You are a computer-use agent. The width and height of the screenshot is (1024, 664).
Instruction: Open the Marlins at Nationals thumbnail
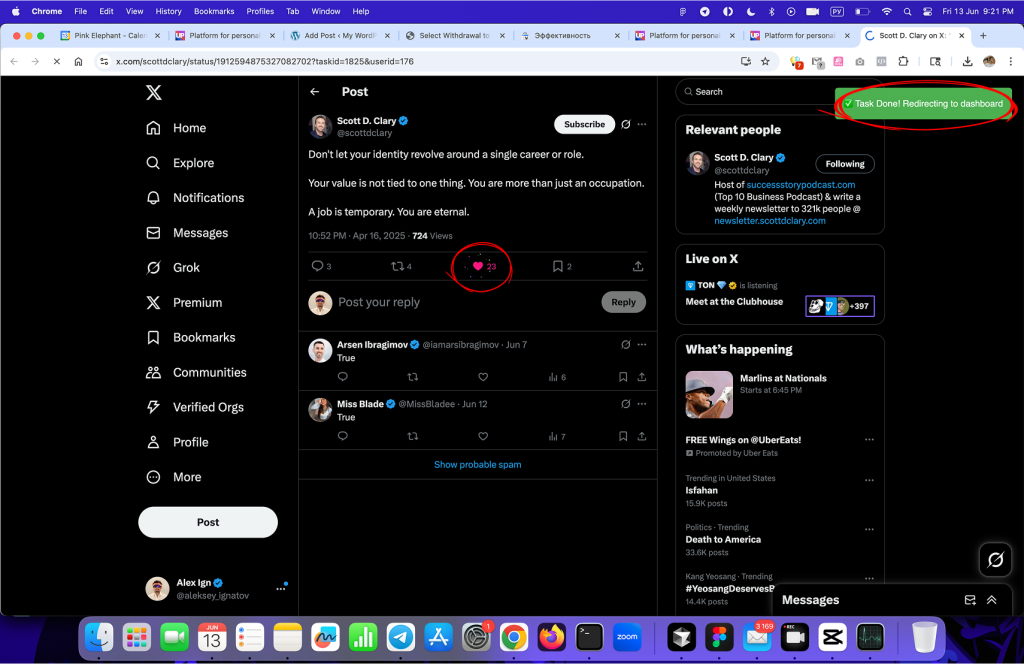(x=709, y=394)
